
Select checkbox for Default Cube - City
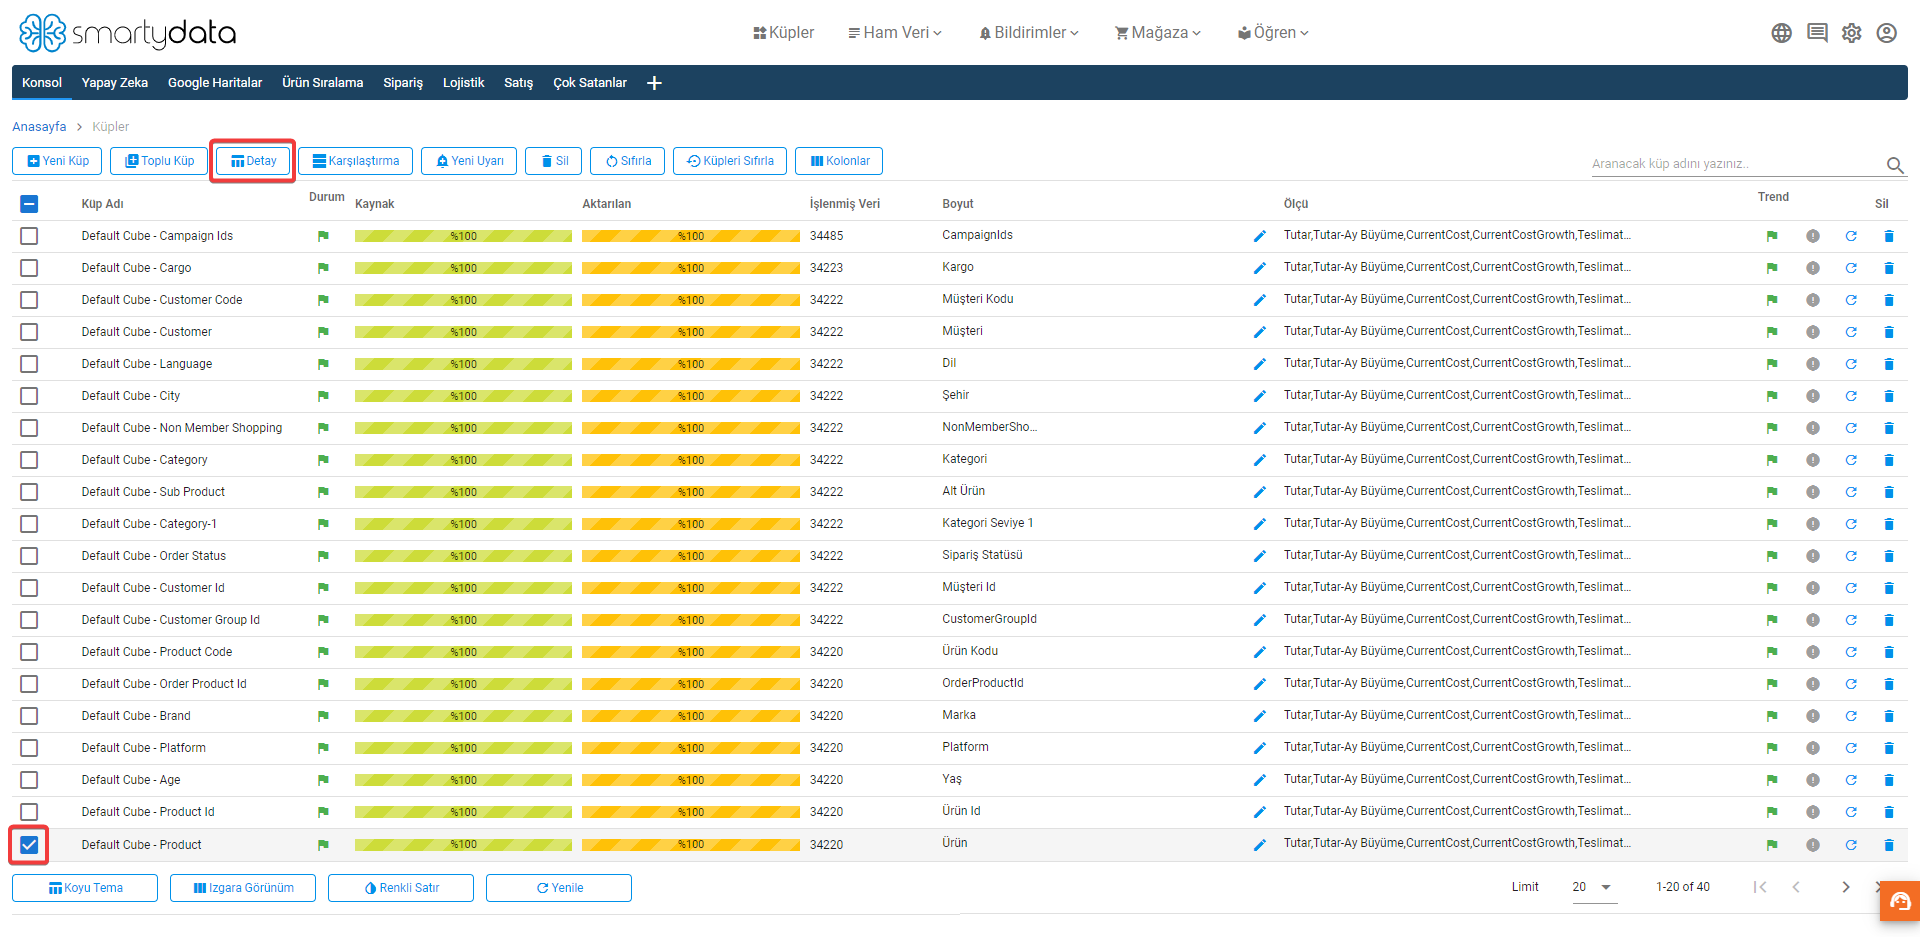coord(29,396)
